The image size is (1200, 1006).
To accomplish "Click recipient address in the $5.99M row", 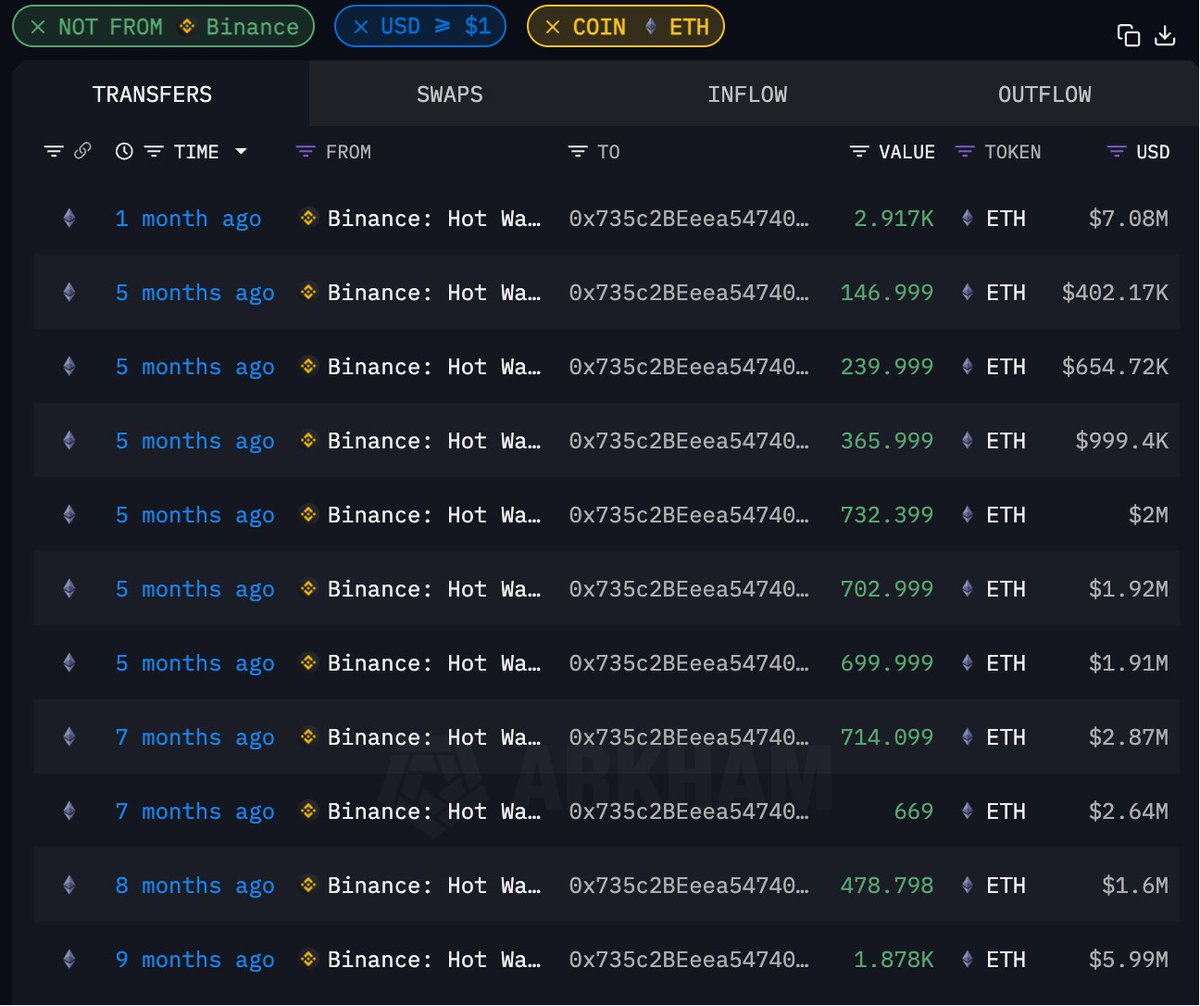I will tap(689, 959).
